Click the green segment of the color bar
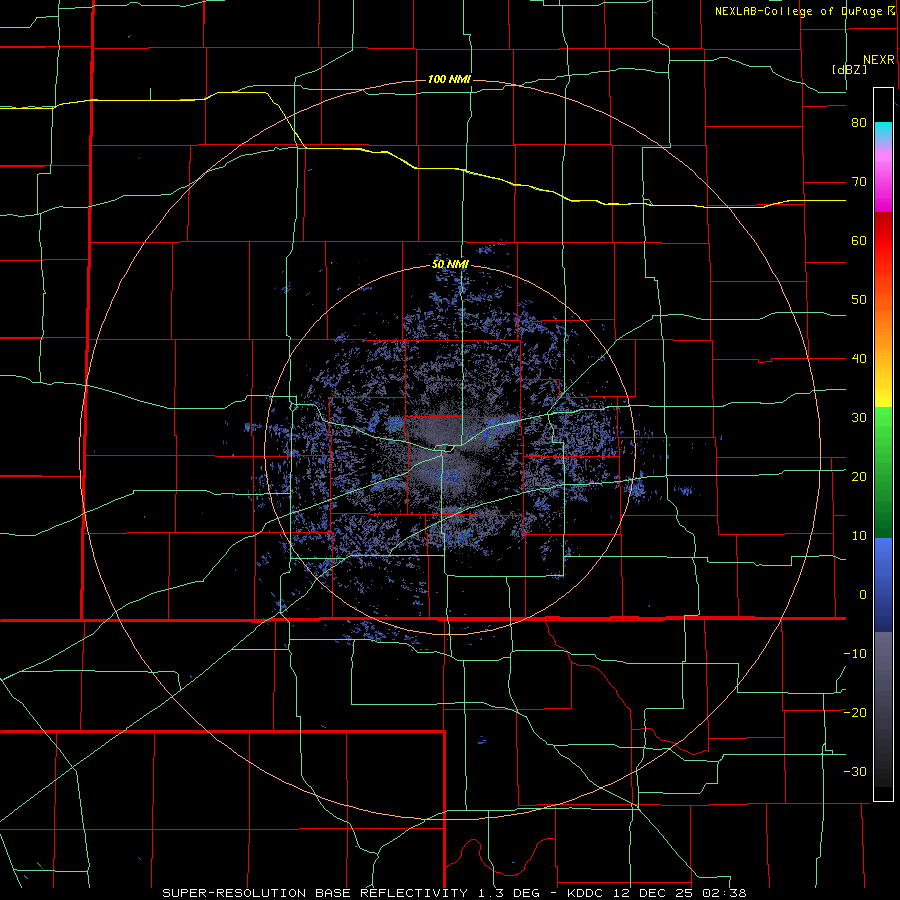 (883, 472)
